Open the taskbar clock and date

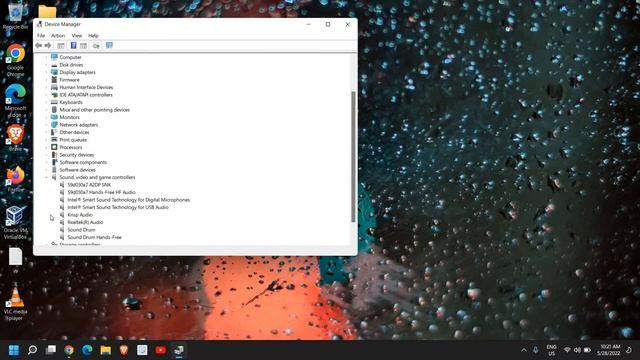[610, 350]
